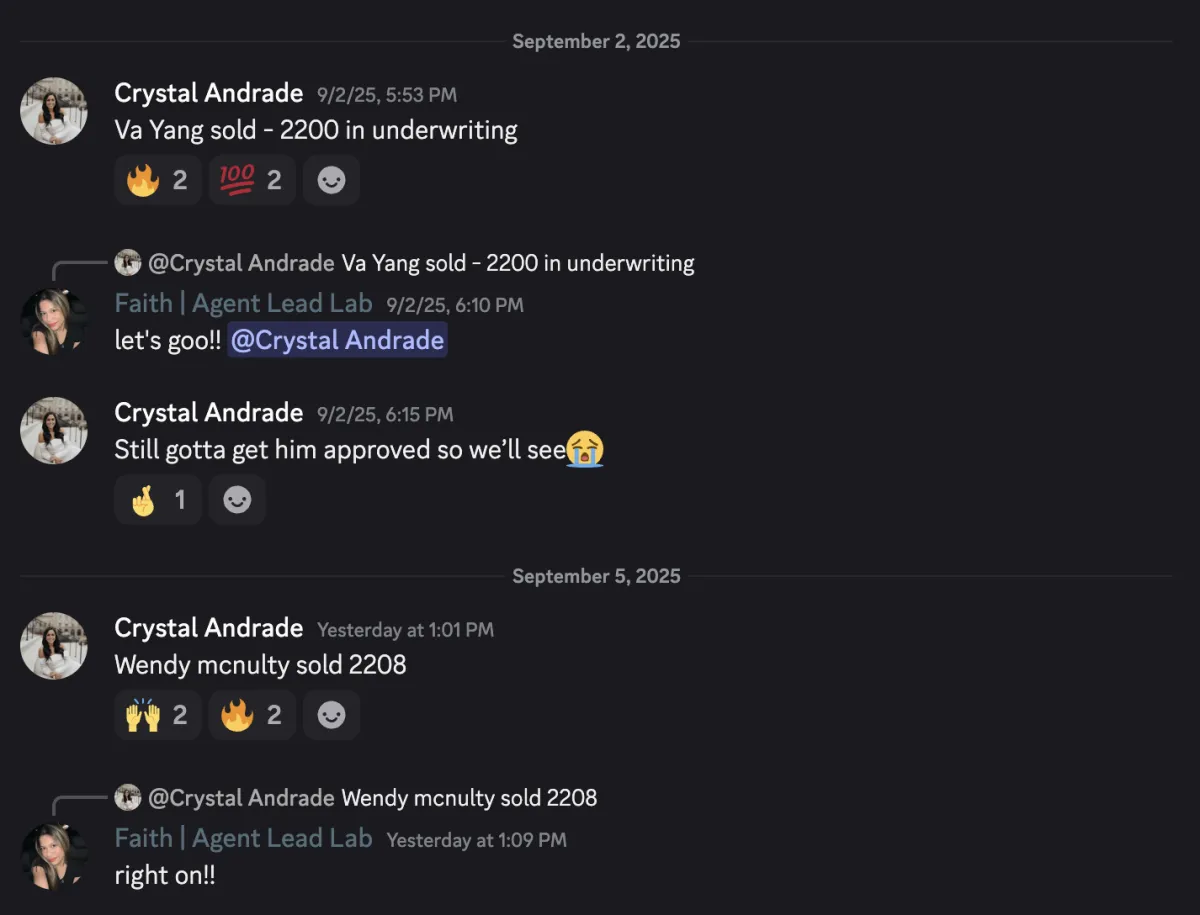Viewport: 1200px width, 915px height.
Task: Toggle raised hands reaction on Wendy mcnulty message
Action: (157, 715)
